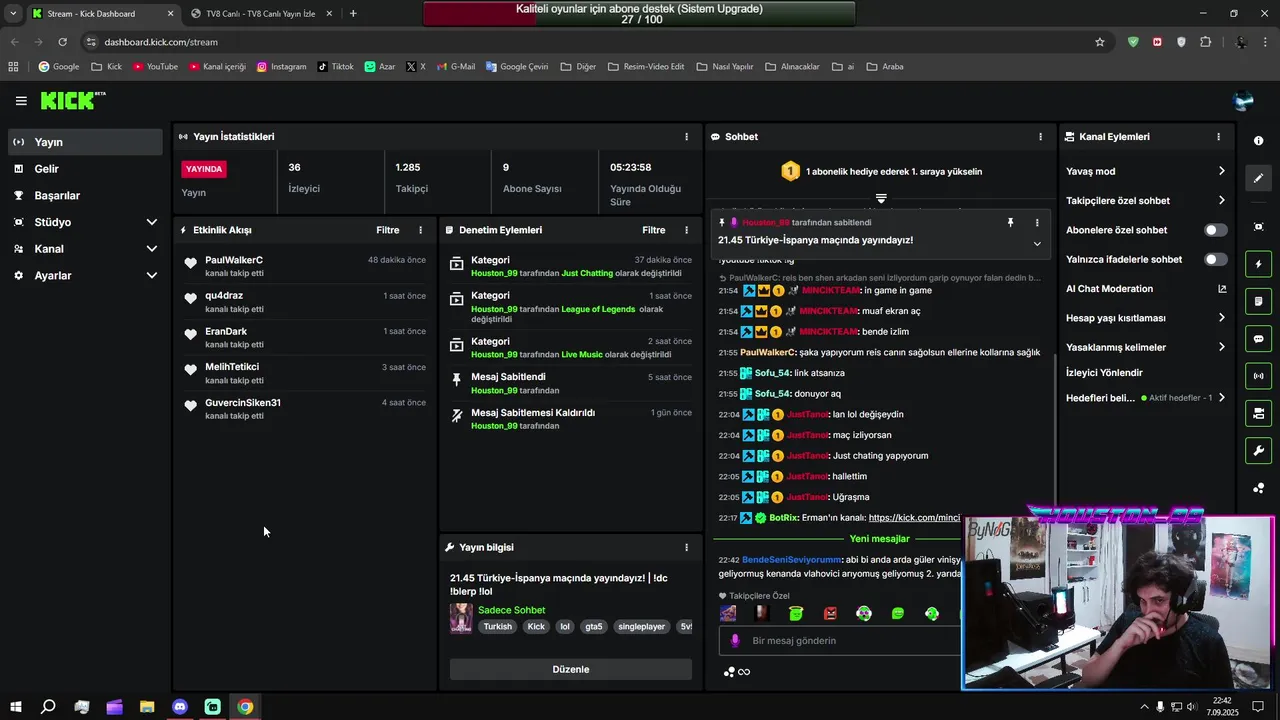Open Yayın İstatistikleri three-dot options
Image resolution: width=1280 pixels, height=720 pixels.
tap(686, 137)
